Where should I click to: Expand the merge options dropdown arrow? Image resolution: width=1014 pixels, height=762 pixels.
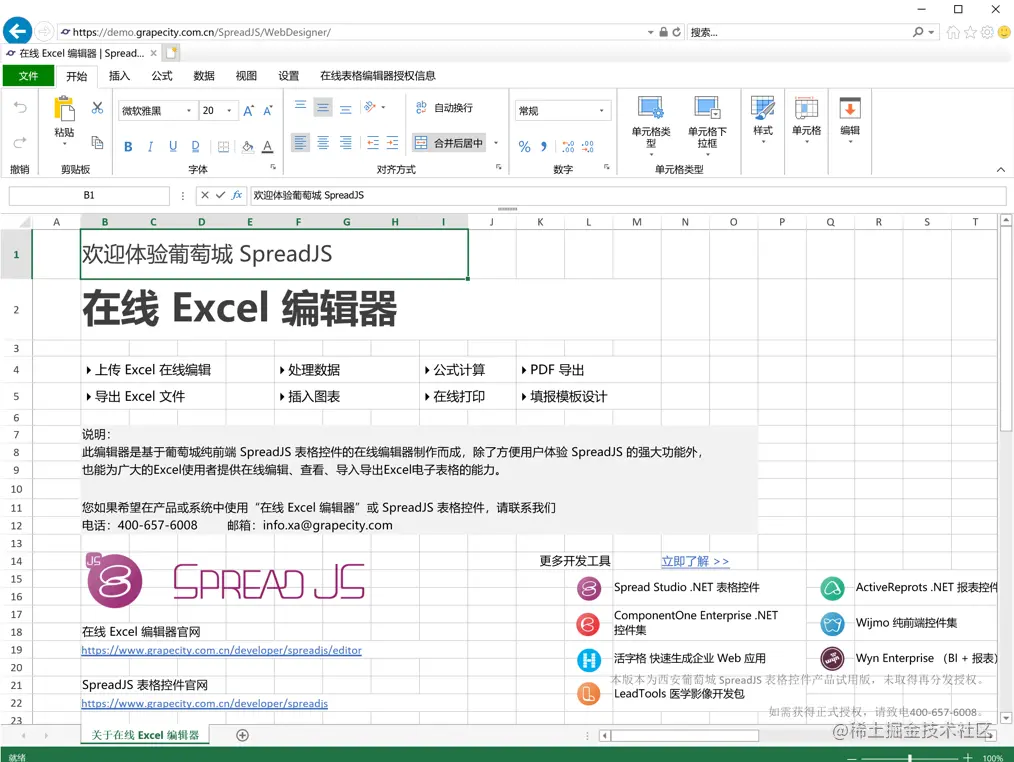tap(496, 143)
